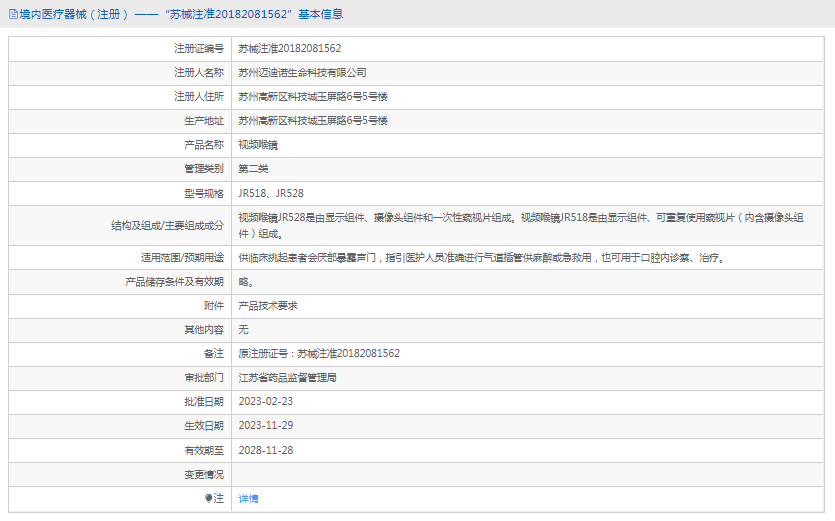
Task: Select registrant name 苏州迈迪诺生命科技有限公司
Action: coord(302,72)
